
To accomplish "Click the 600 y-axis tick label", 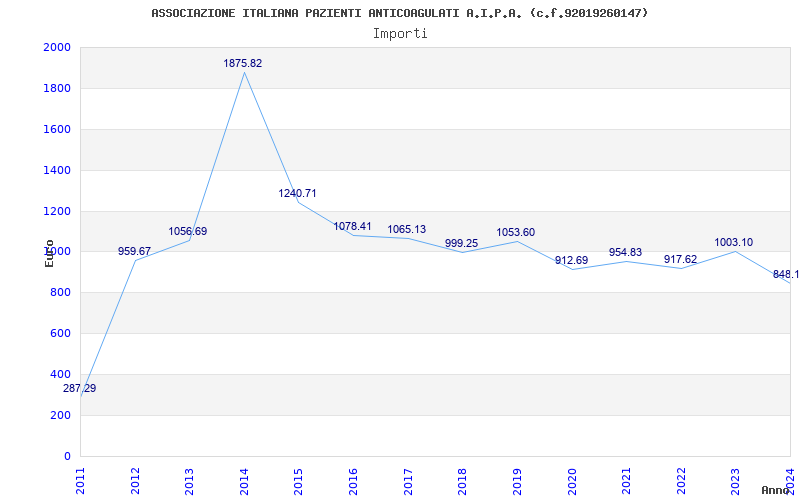I will 60,333.
